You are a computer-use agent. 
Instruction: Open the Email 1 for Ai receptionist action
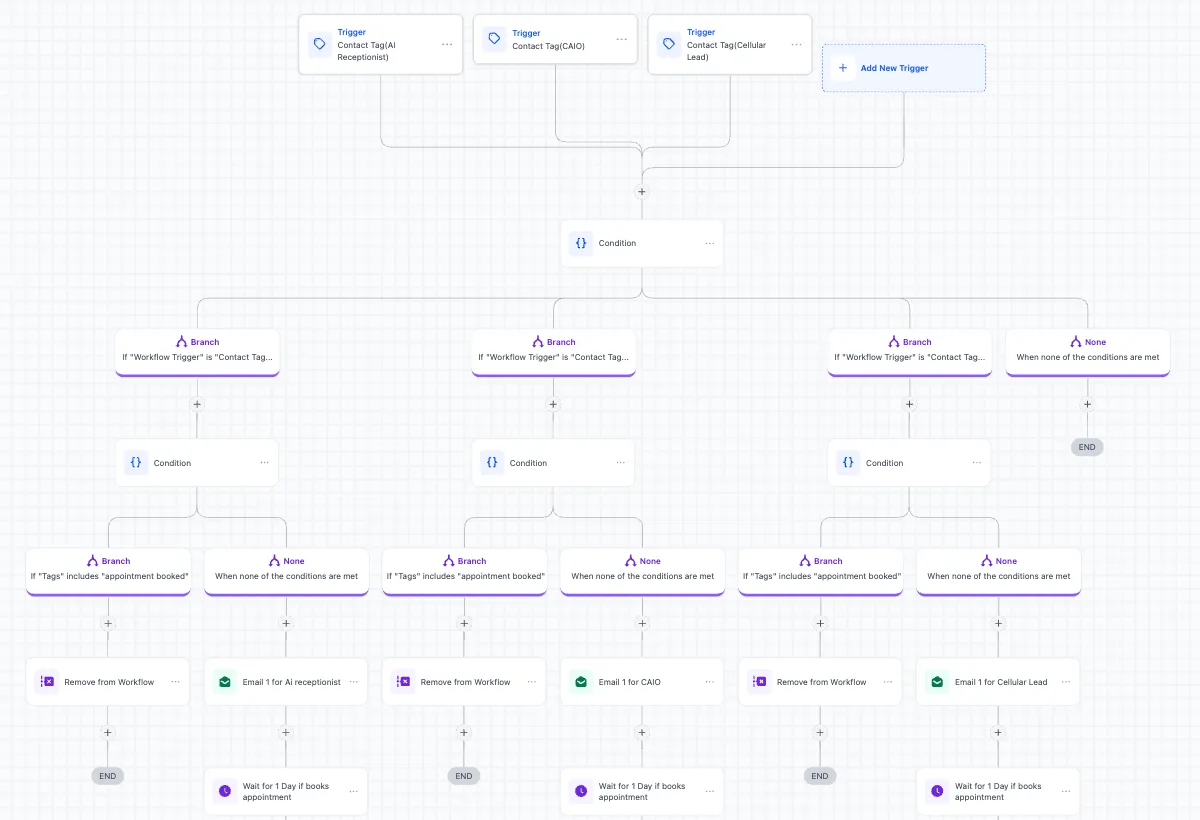(x=286, y=682)
